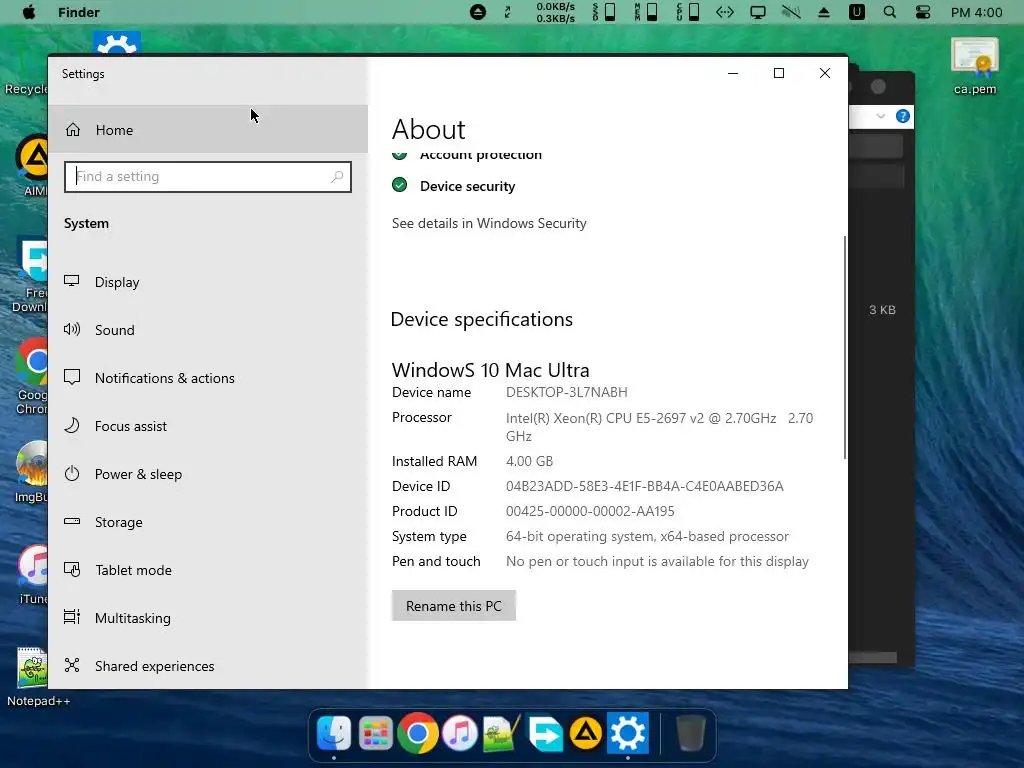Open the Finder menu in menu bar
This screenshot has height=768, width=1024.
coord(78,12)
